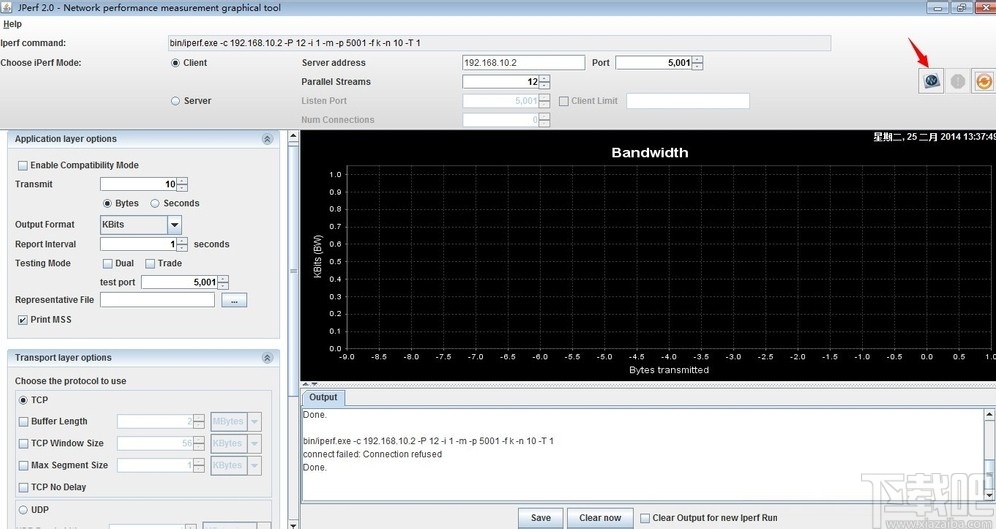Image resolution: width=996 pixels, height=529 pixels.
Task: Click the Representative File text field
Action: (x=158, y=300)
